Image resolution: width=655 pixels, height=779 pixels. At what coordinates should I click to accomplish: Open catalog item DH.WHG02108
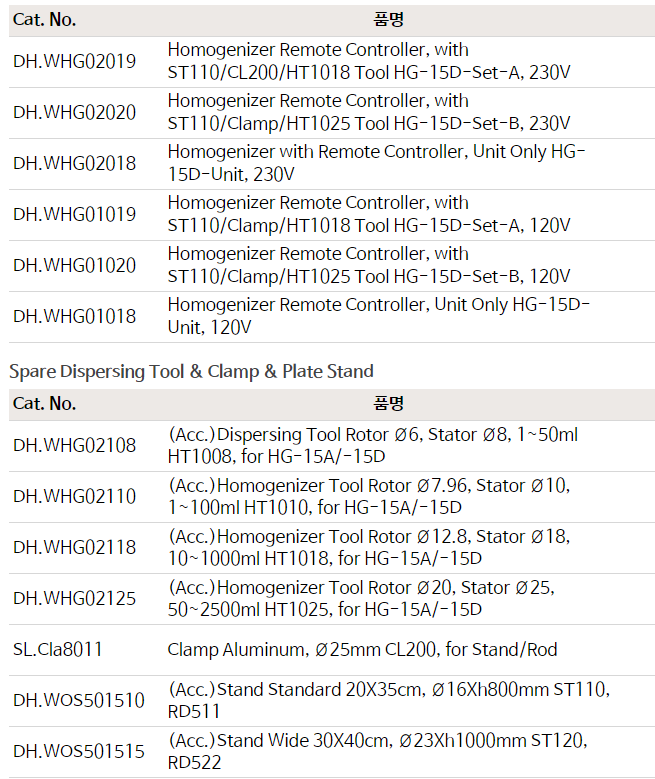tap(75, 446)
